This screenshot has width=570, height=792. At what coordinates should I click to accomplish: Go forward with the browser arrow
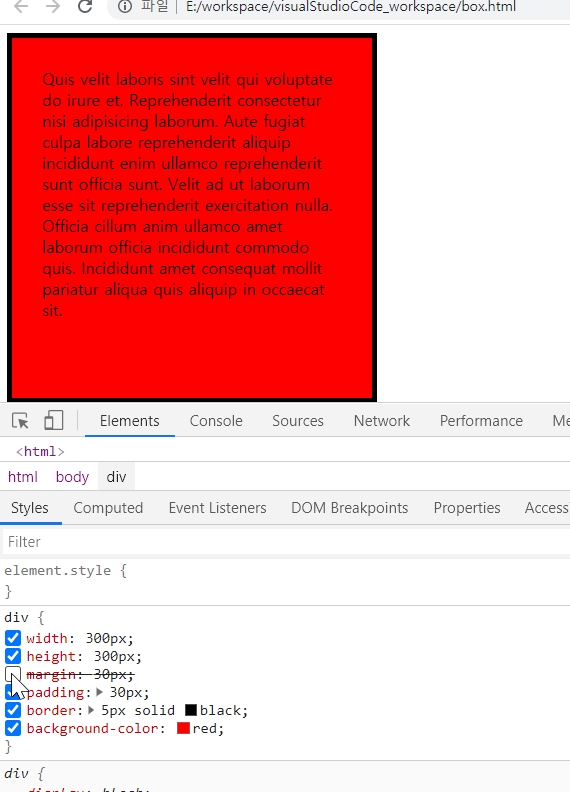click(53, 7)
